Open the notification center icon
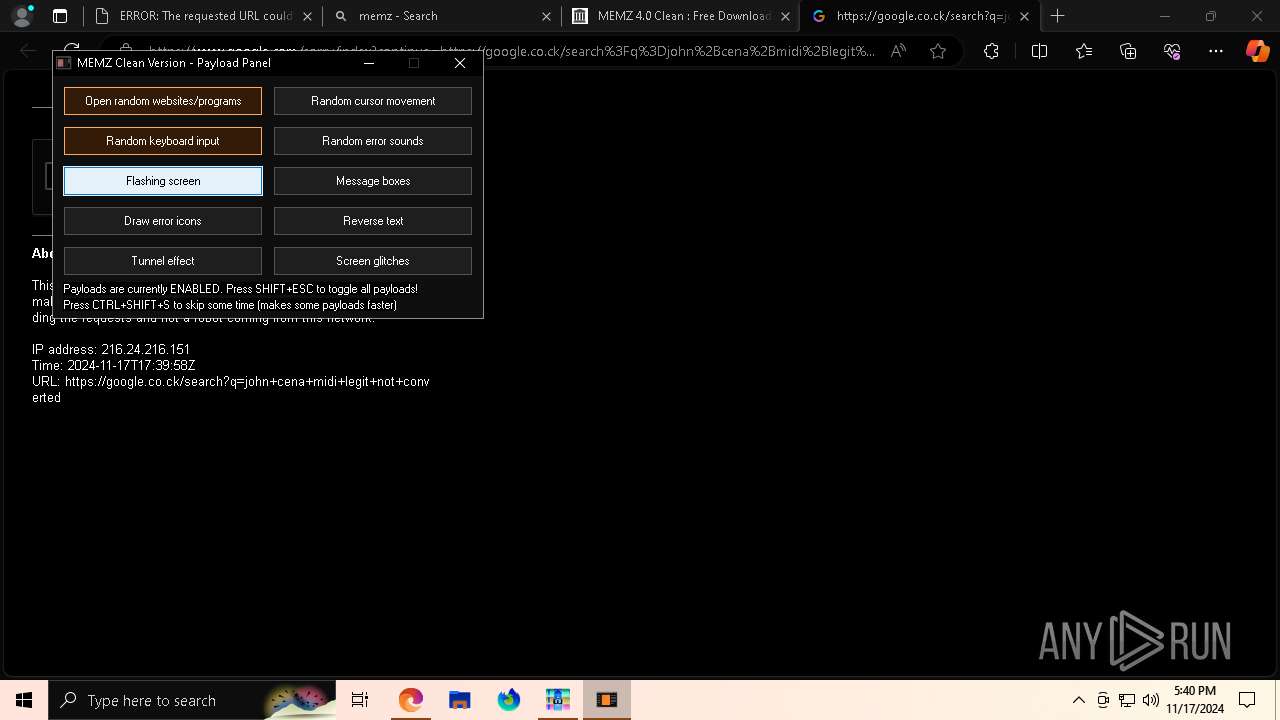Viewport: 1280px width, 720px height. coord(1247,700)
